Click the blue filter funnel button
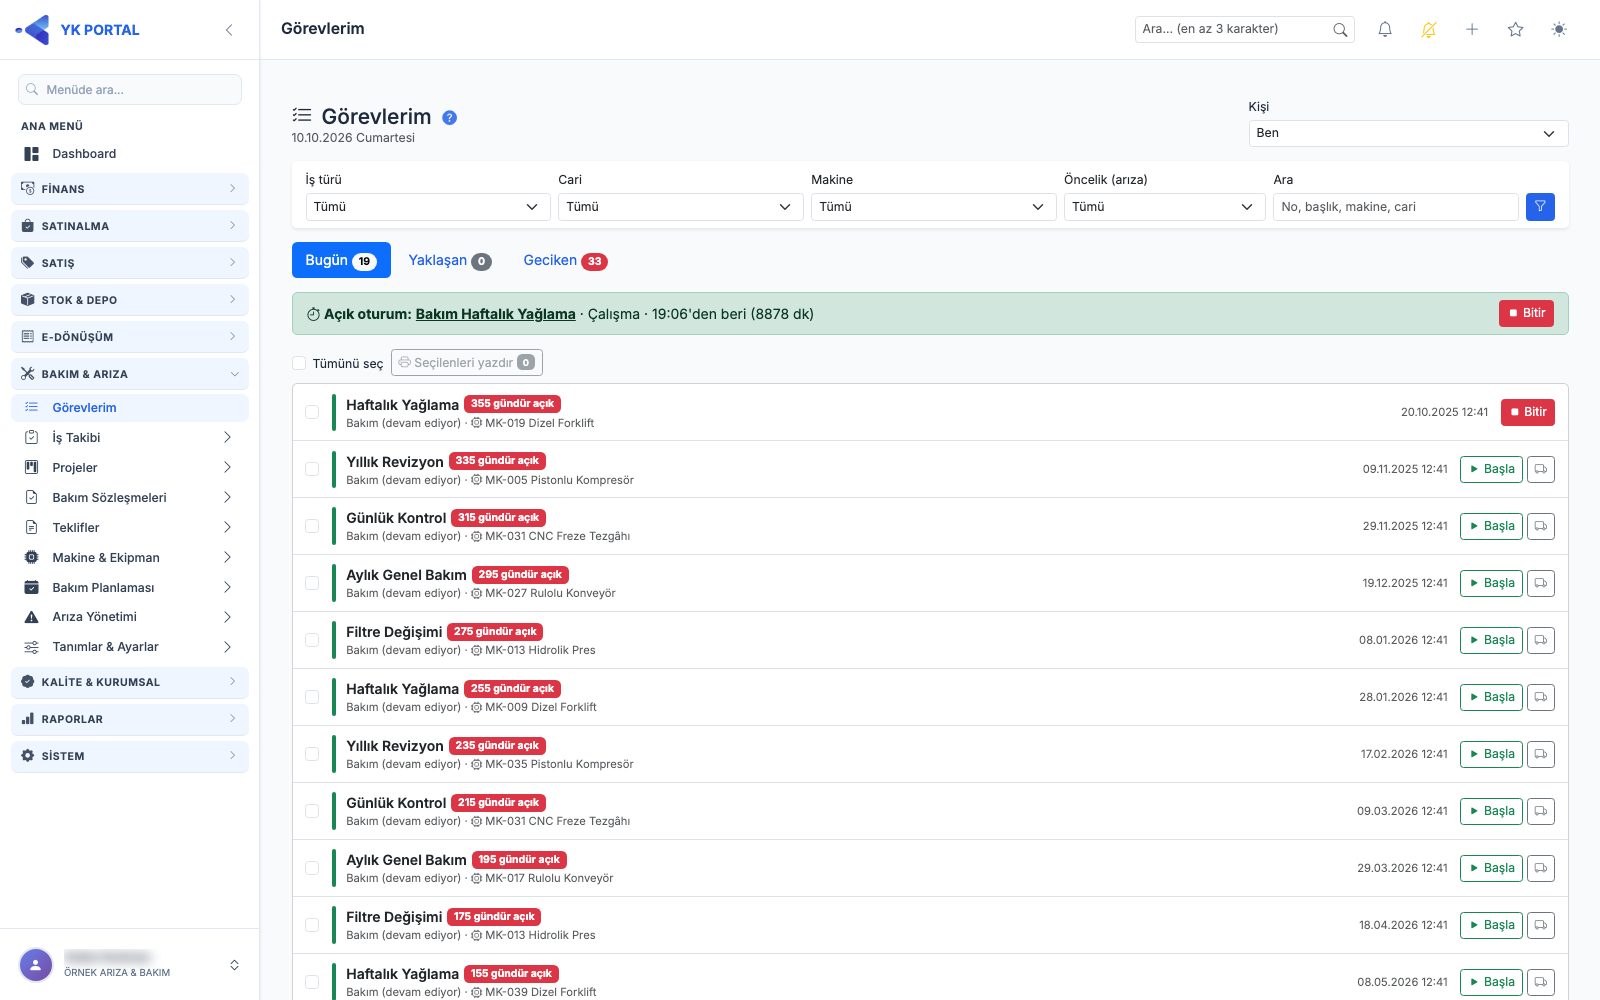Screen dimensions: 1600x1000 (x=1540, y=207)
